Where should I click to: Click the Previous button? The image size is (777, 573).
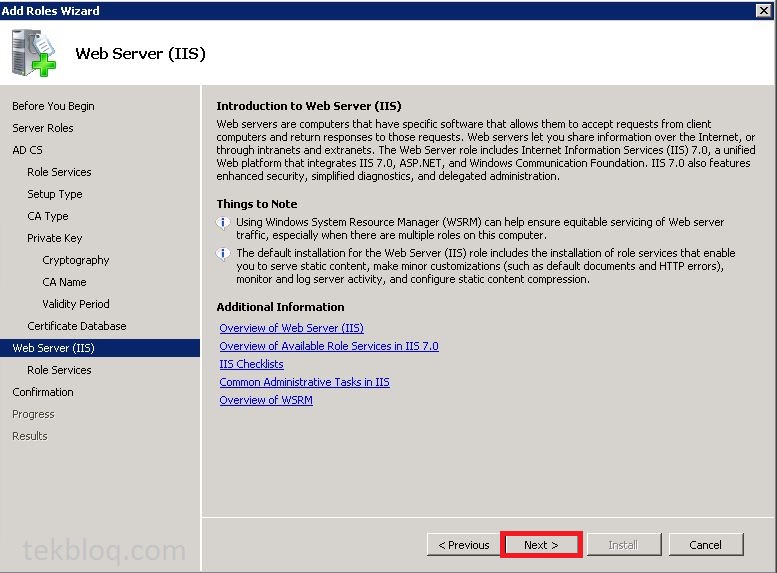[x=463, y=545]
